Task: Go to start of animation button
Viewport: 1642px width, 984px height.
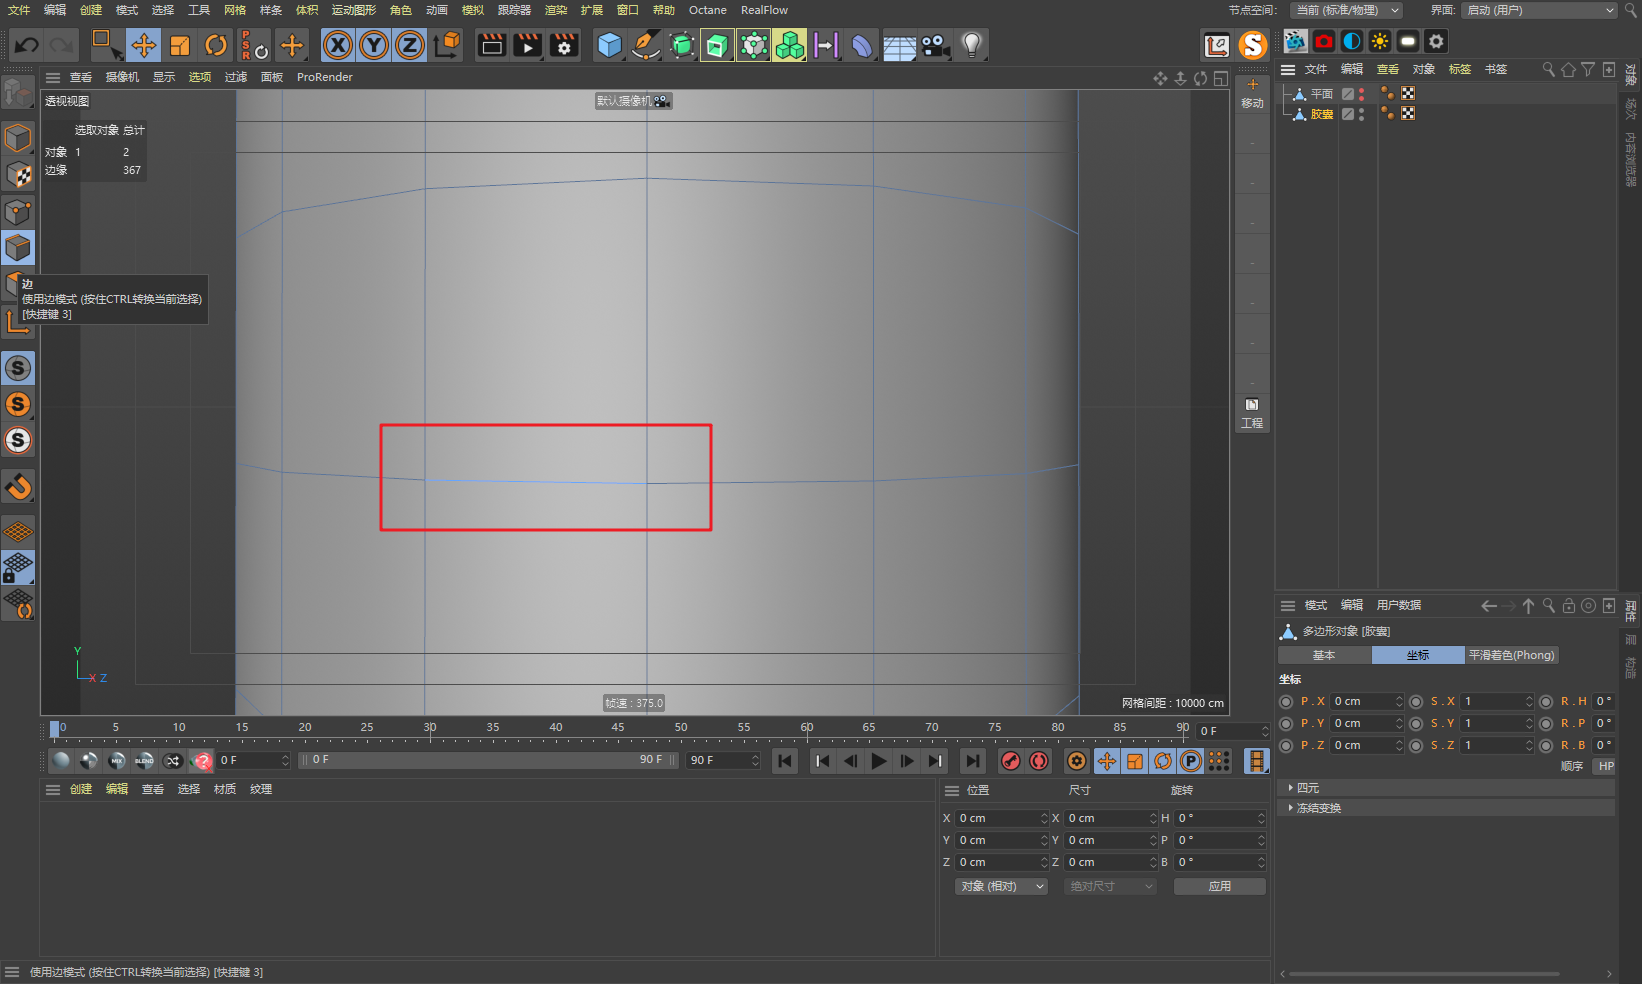Action: pos(785,761)
